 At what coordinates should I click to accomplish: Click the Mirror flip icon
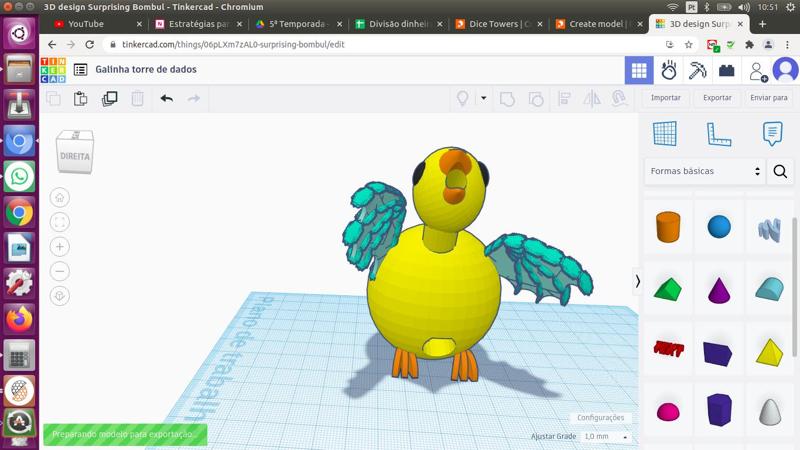pyautogui.click(x=591, y=98)
